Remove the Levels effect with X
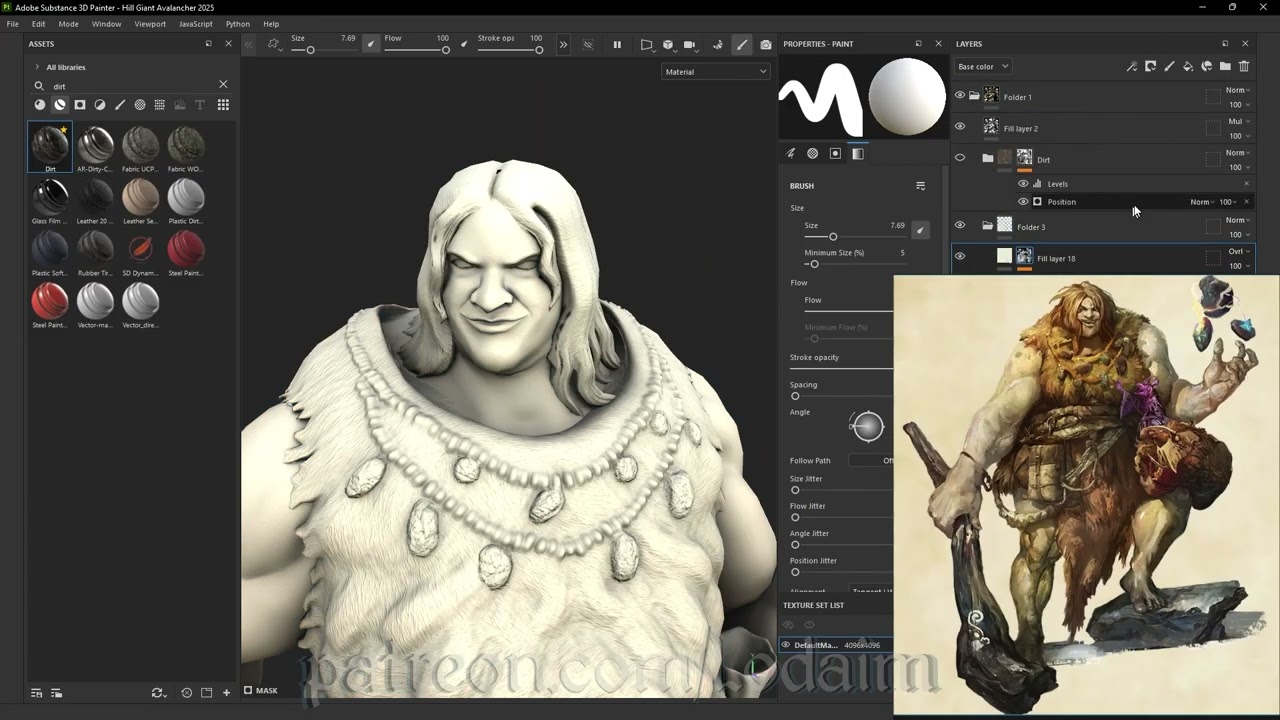Viewport: 1280px width, 720px height. (x=1246, y=184)
